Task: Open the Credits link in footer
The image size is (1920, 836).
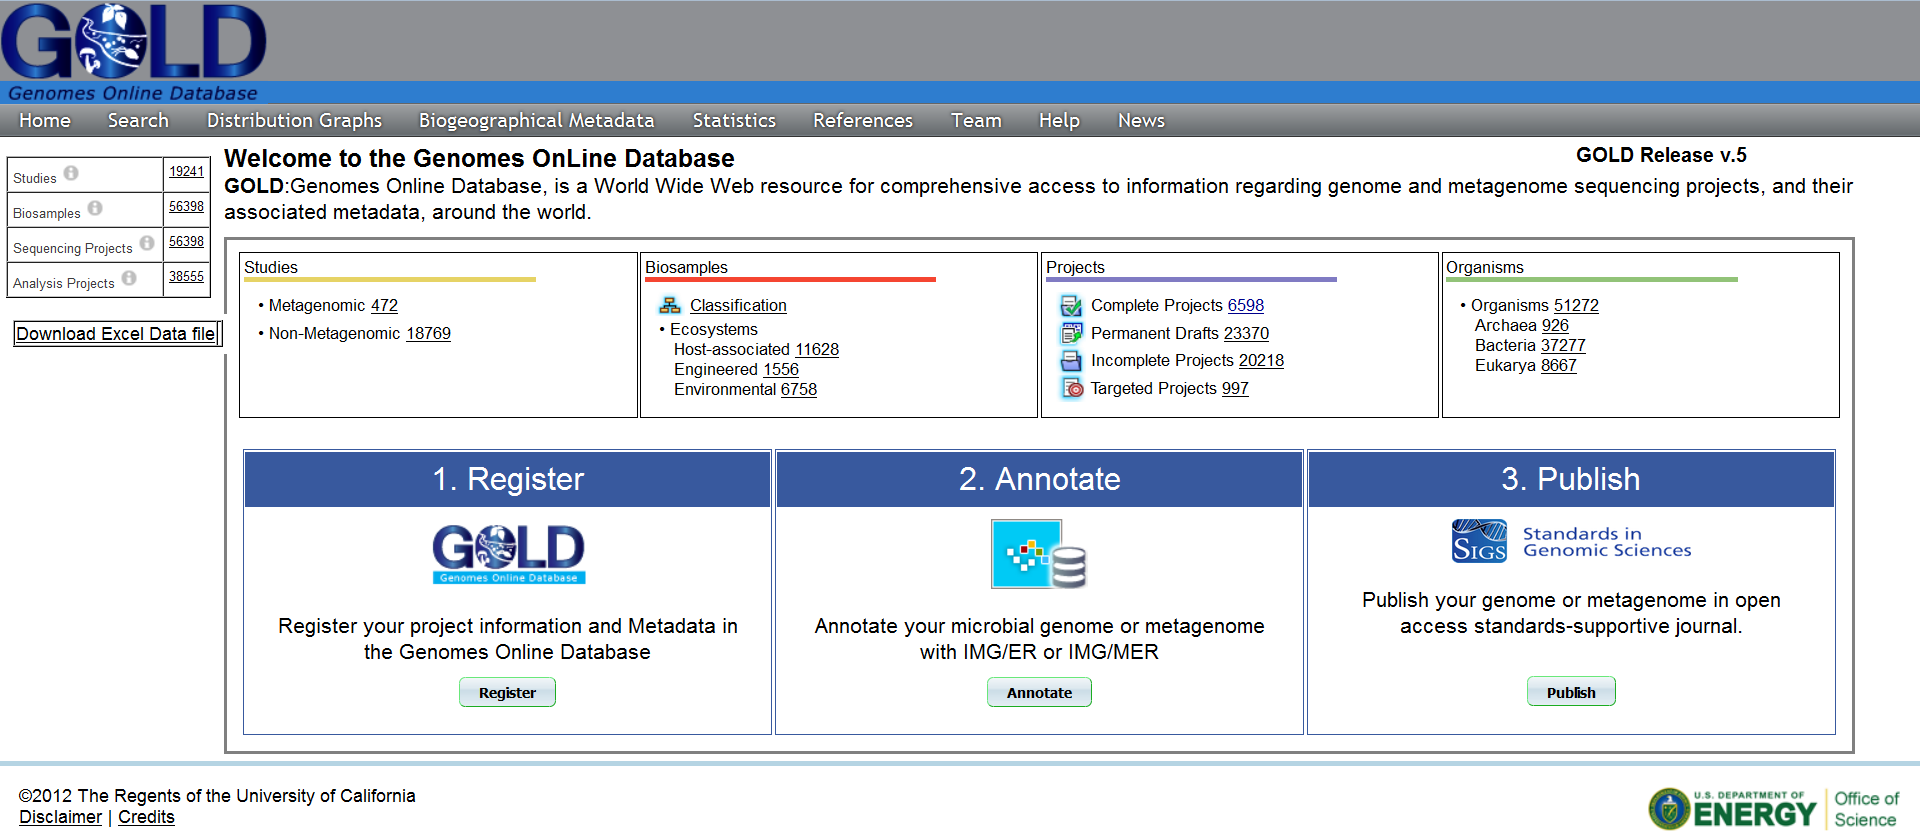Action: pyautogui.click(x=146, y=817)
